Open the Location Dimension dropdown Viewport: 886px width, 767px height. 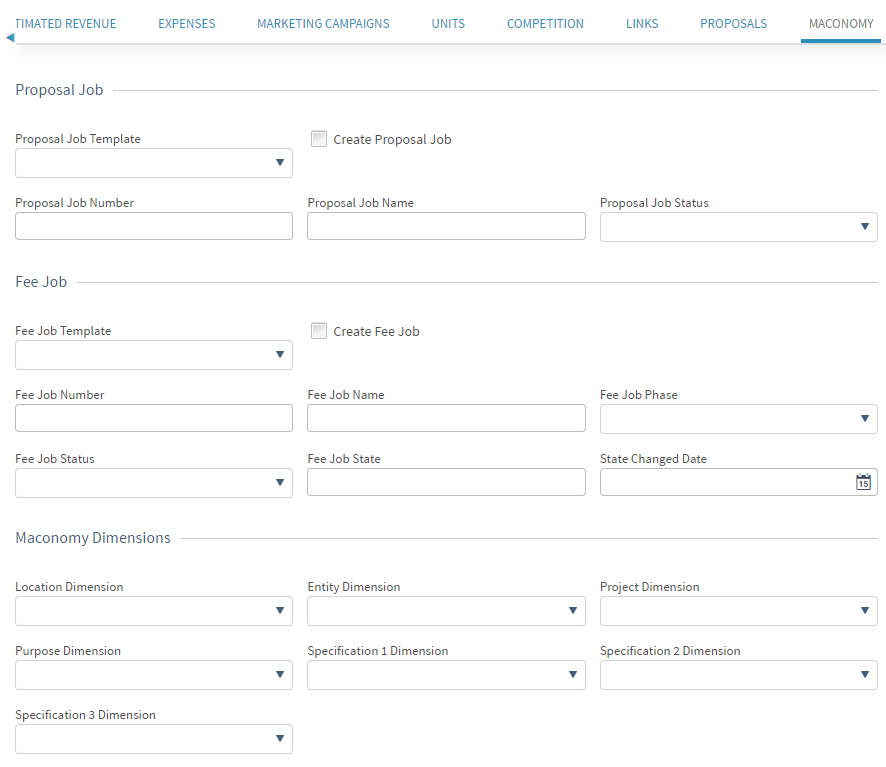[x=154, y=611]
